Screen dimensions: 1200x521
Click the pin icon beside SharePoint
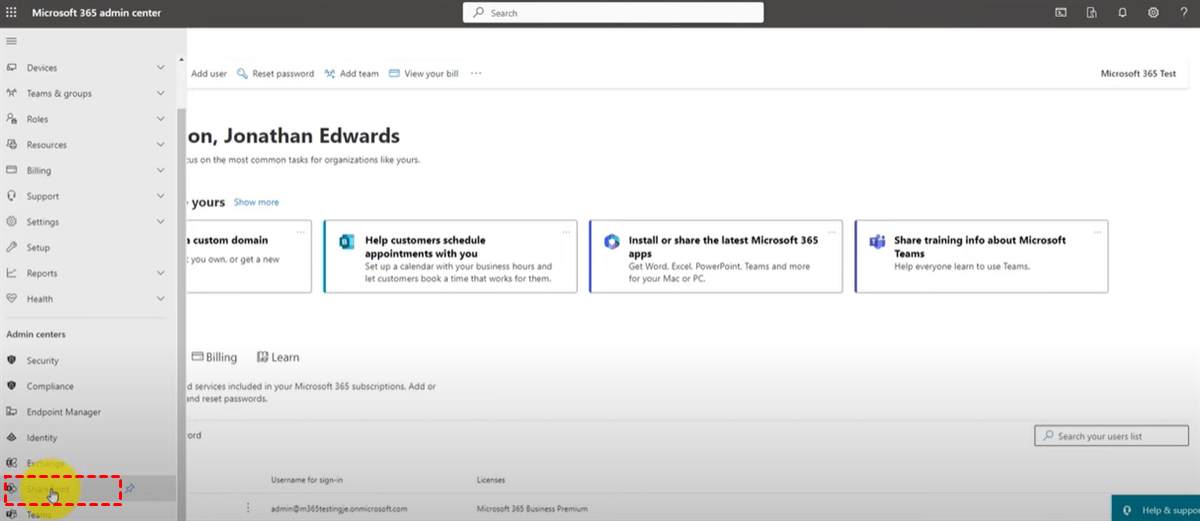pyautogui.click(x=131, y=489)
